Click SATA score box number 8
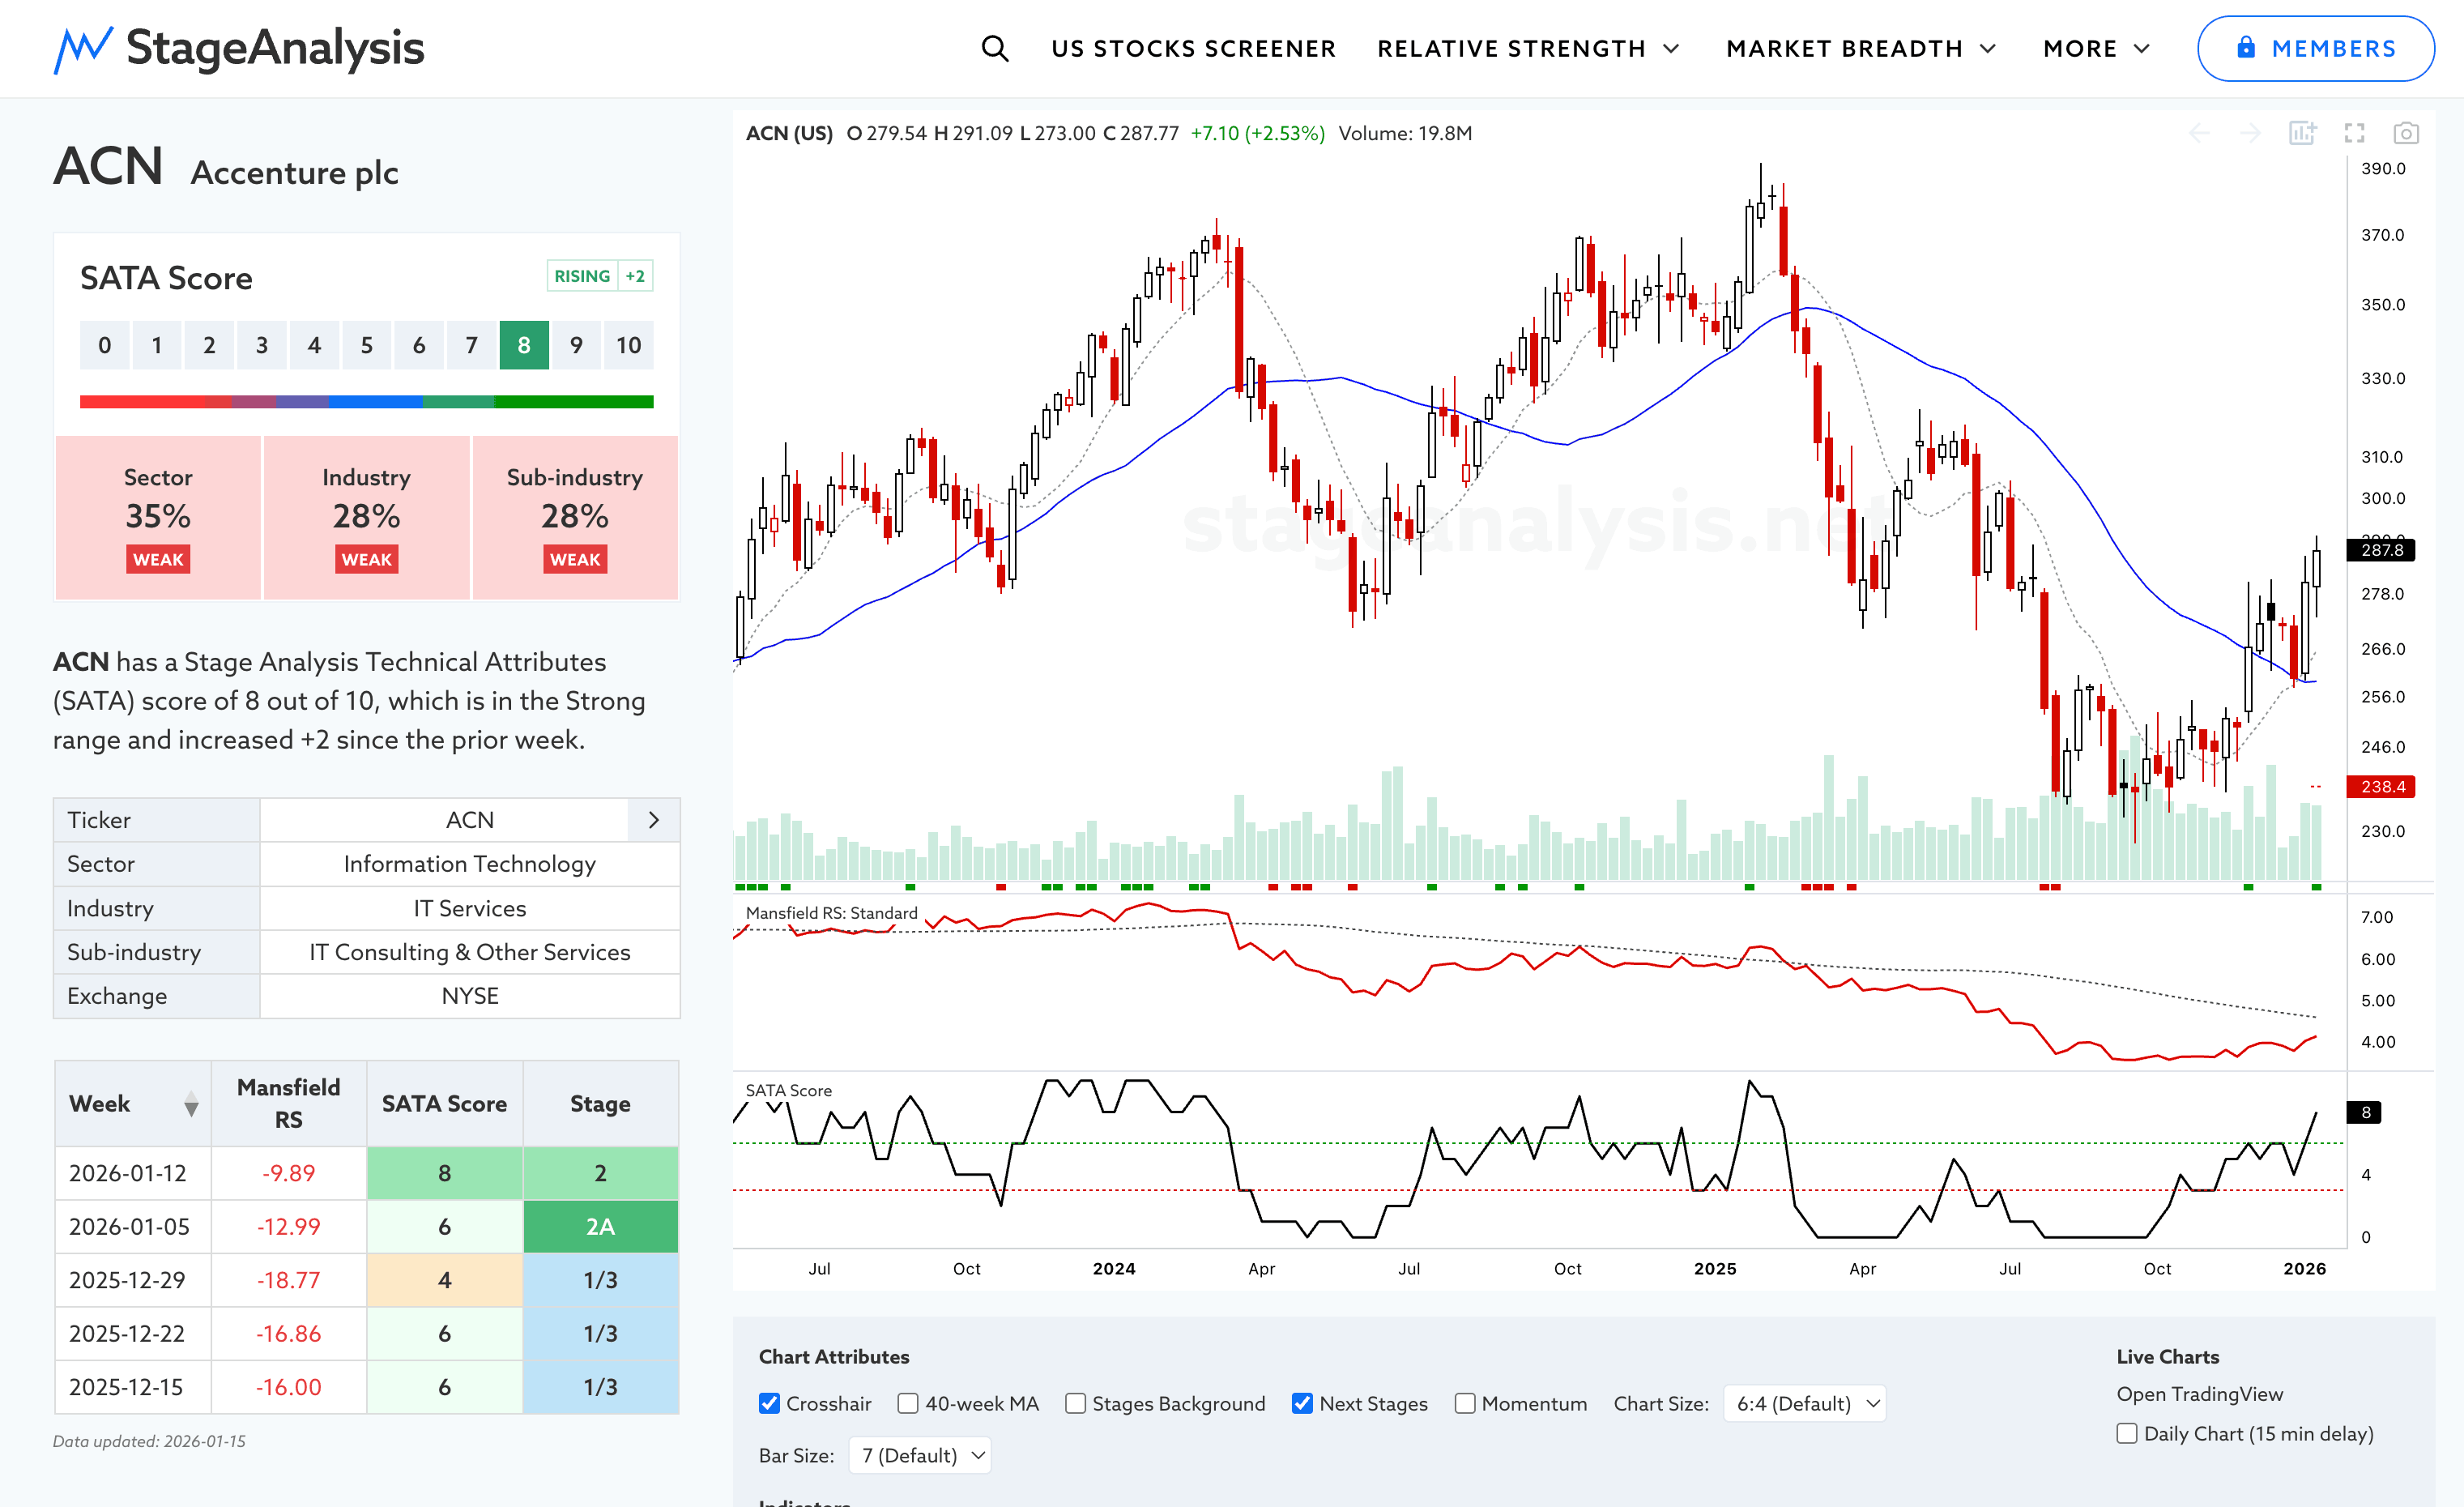The image size is (2464, 1507). click(x=524, y=345)
